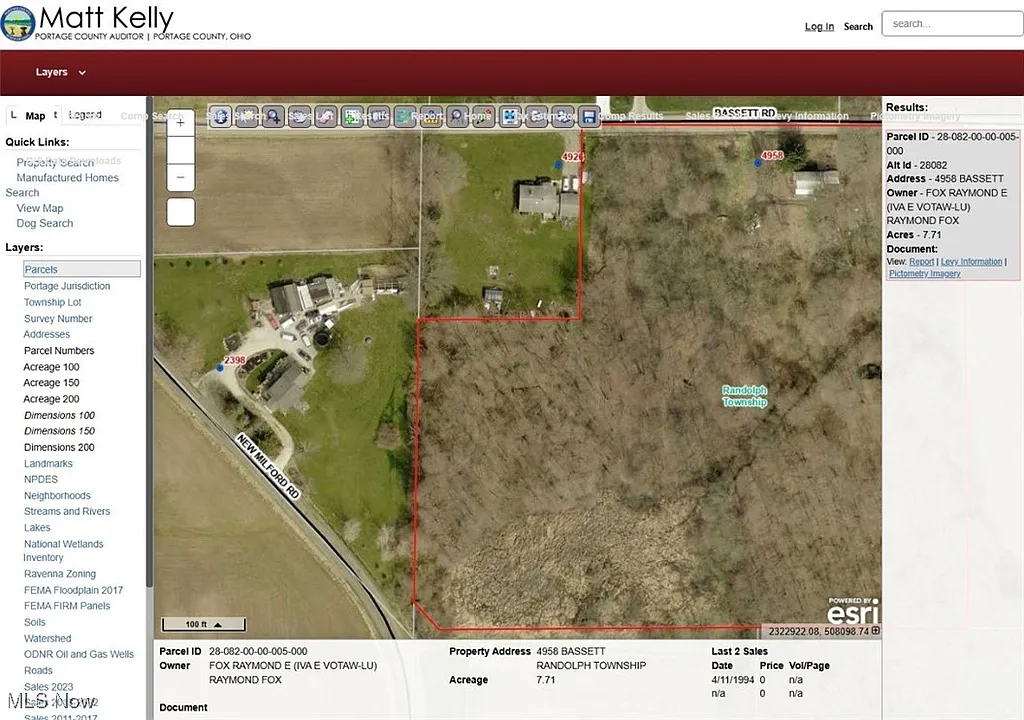1024x720 pixels.
Task: Click the blue four-arrow full extent icon
Action: pos(510,117)
